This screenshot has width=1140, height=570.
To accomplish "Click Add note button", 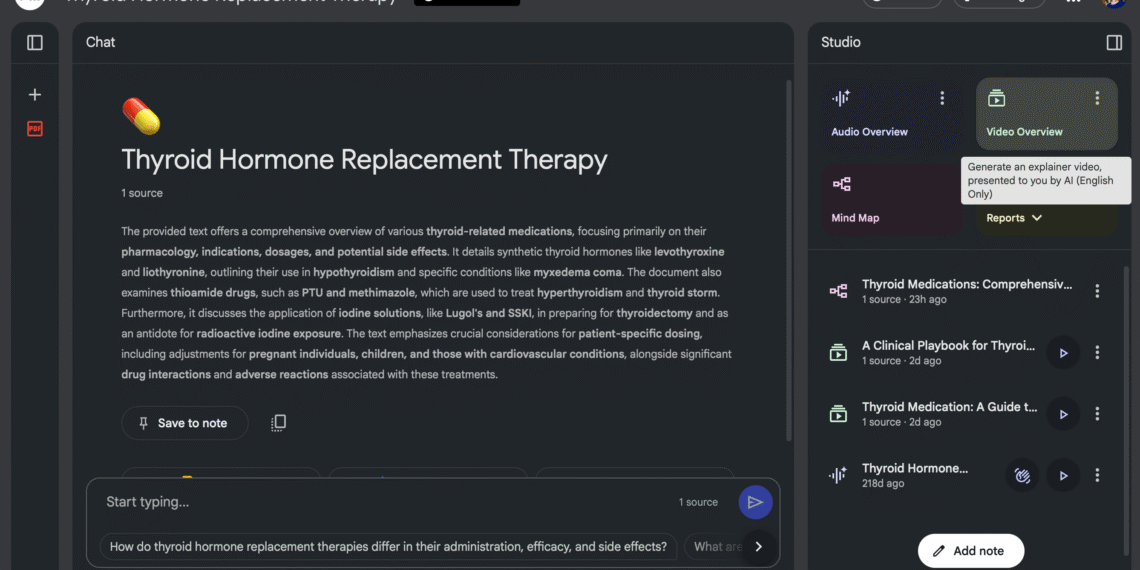I will coord(970,551).
